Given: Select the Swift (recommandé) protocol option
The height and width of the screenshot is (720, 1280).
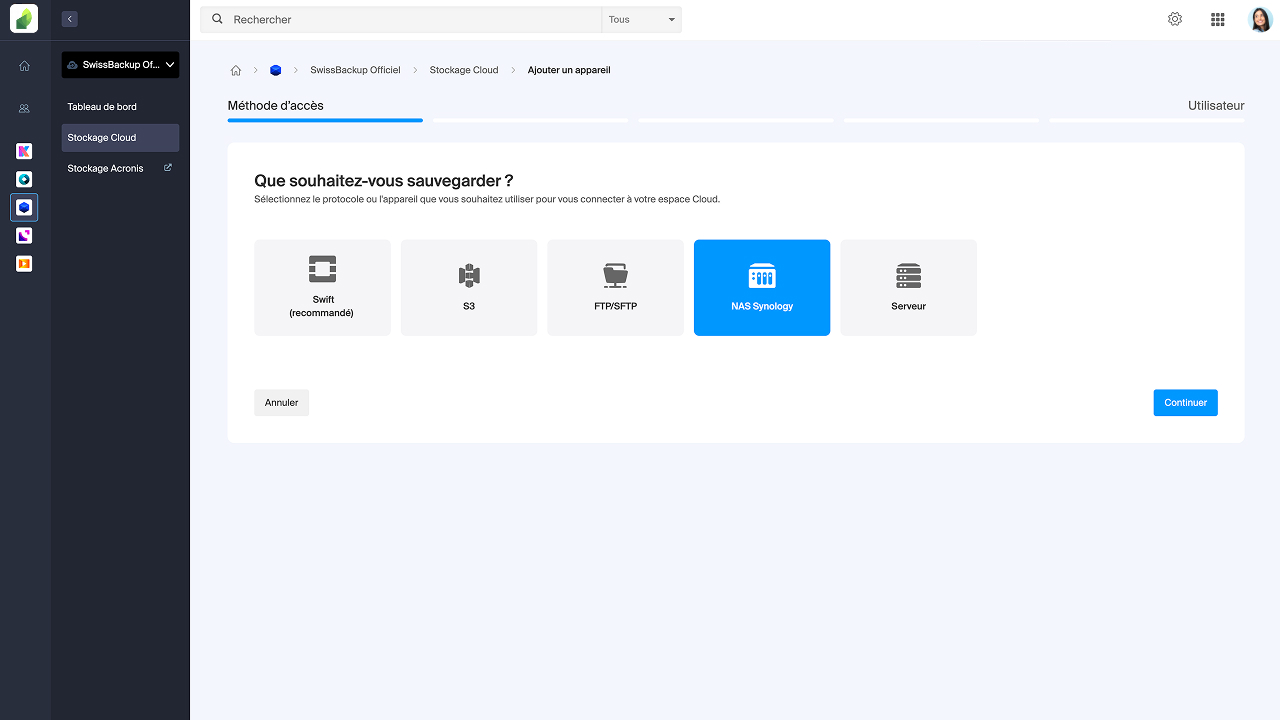Looking at the screenshot, I should (322, 287).
